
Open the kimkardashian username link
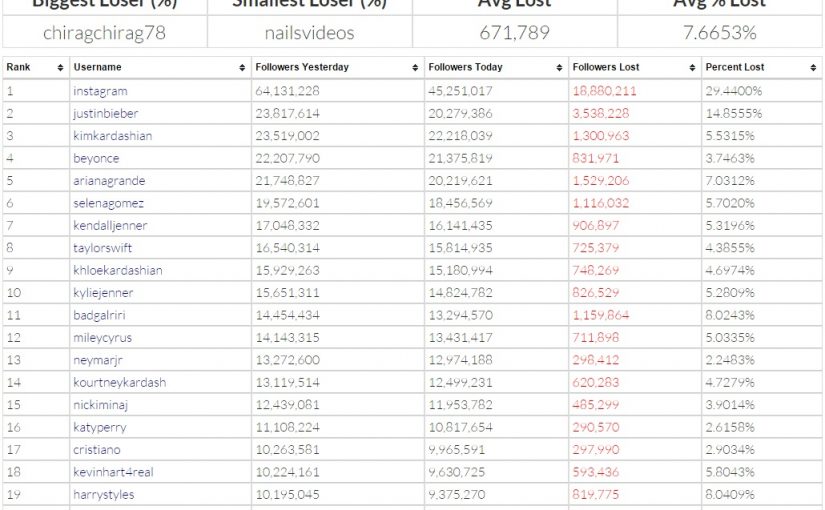click(x=112, y=136)
